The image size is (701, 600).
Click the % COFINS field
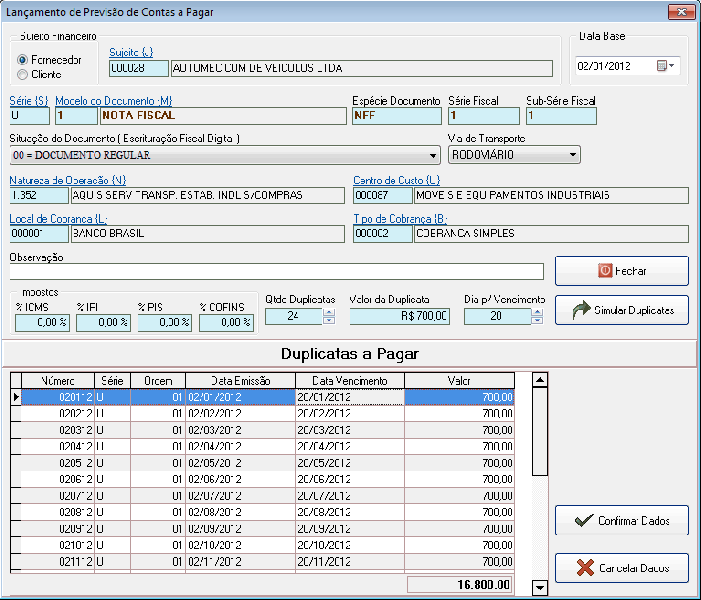pos(226,323)
